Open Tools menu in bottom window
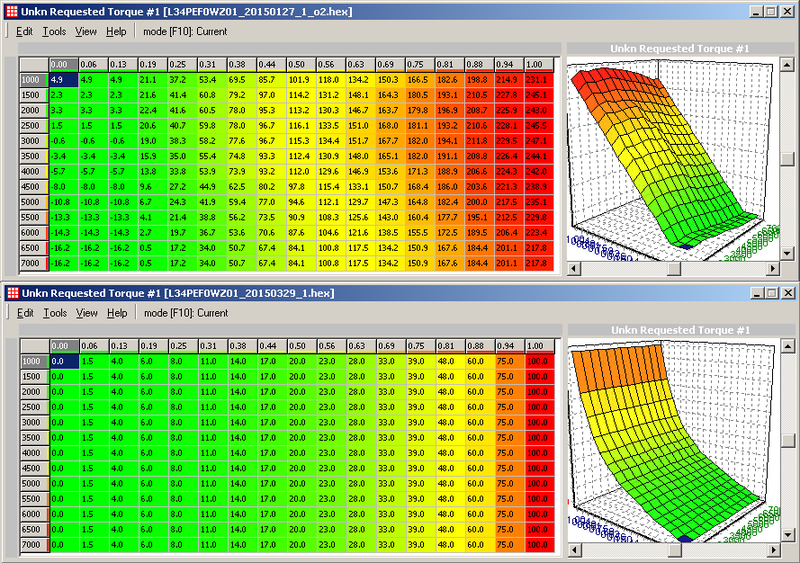Viewport: 800px width, 563px height. pos(55,313)
